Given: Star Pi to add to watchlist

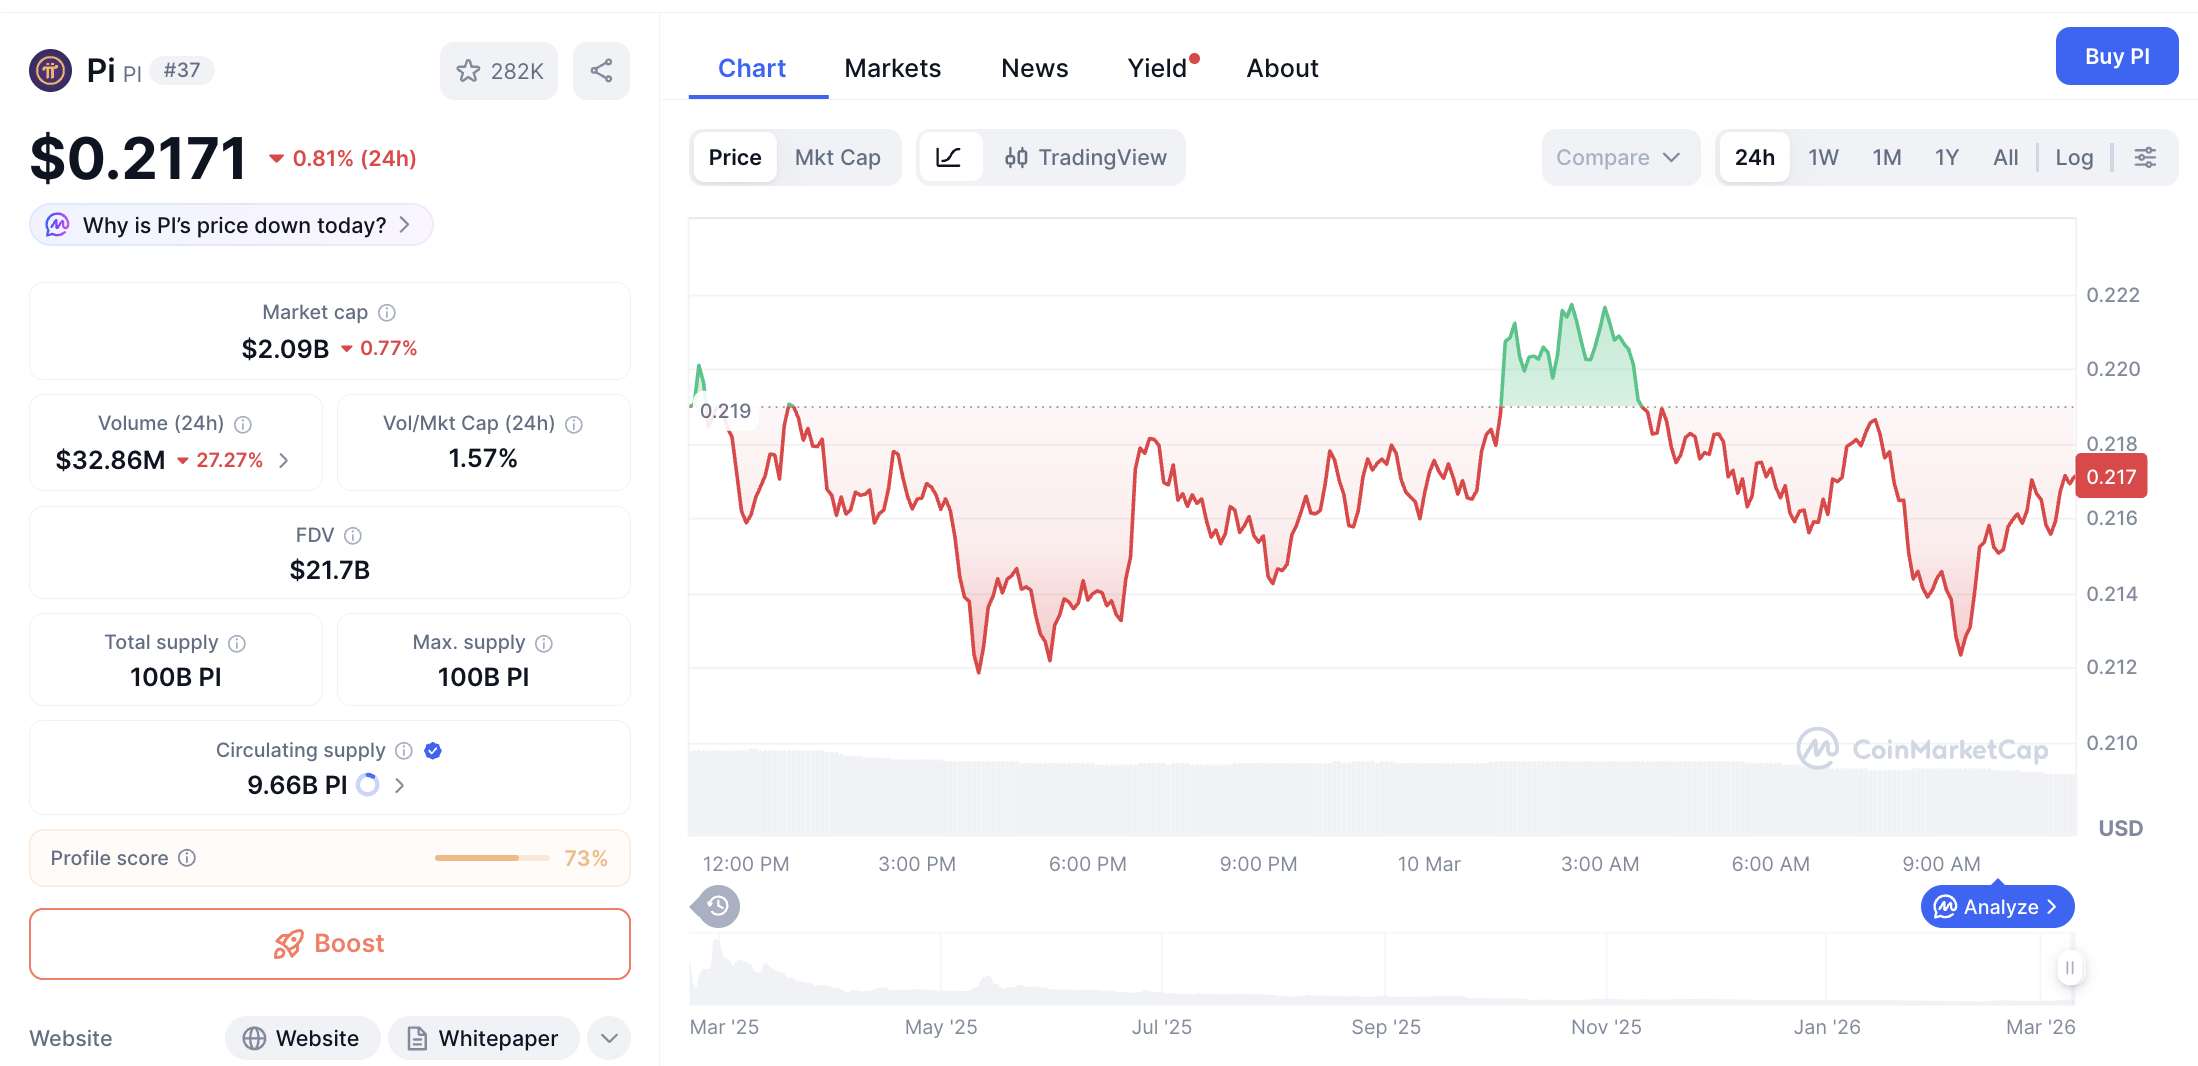Looking at the screenshot, I should click(x=468, y=70).
